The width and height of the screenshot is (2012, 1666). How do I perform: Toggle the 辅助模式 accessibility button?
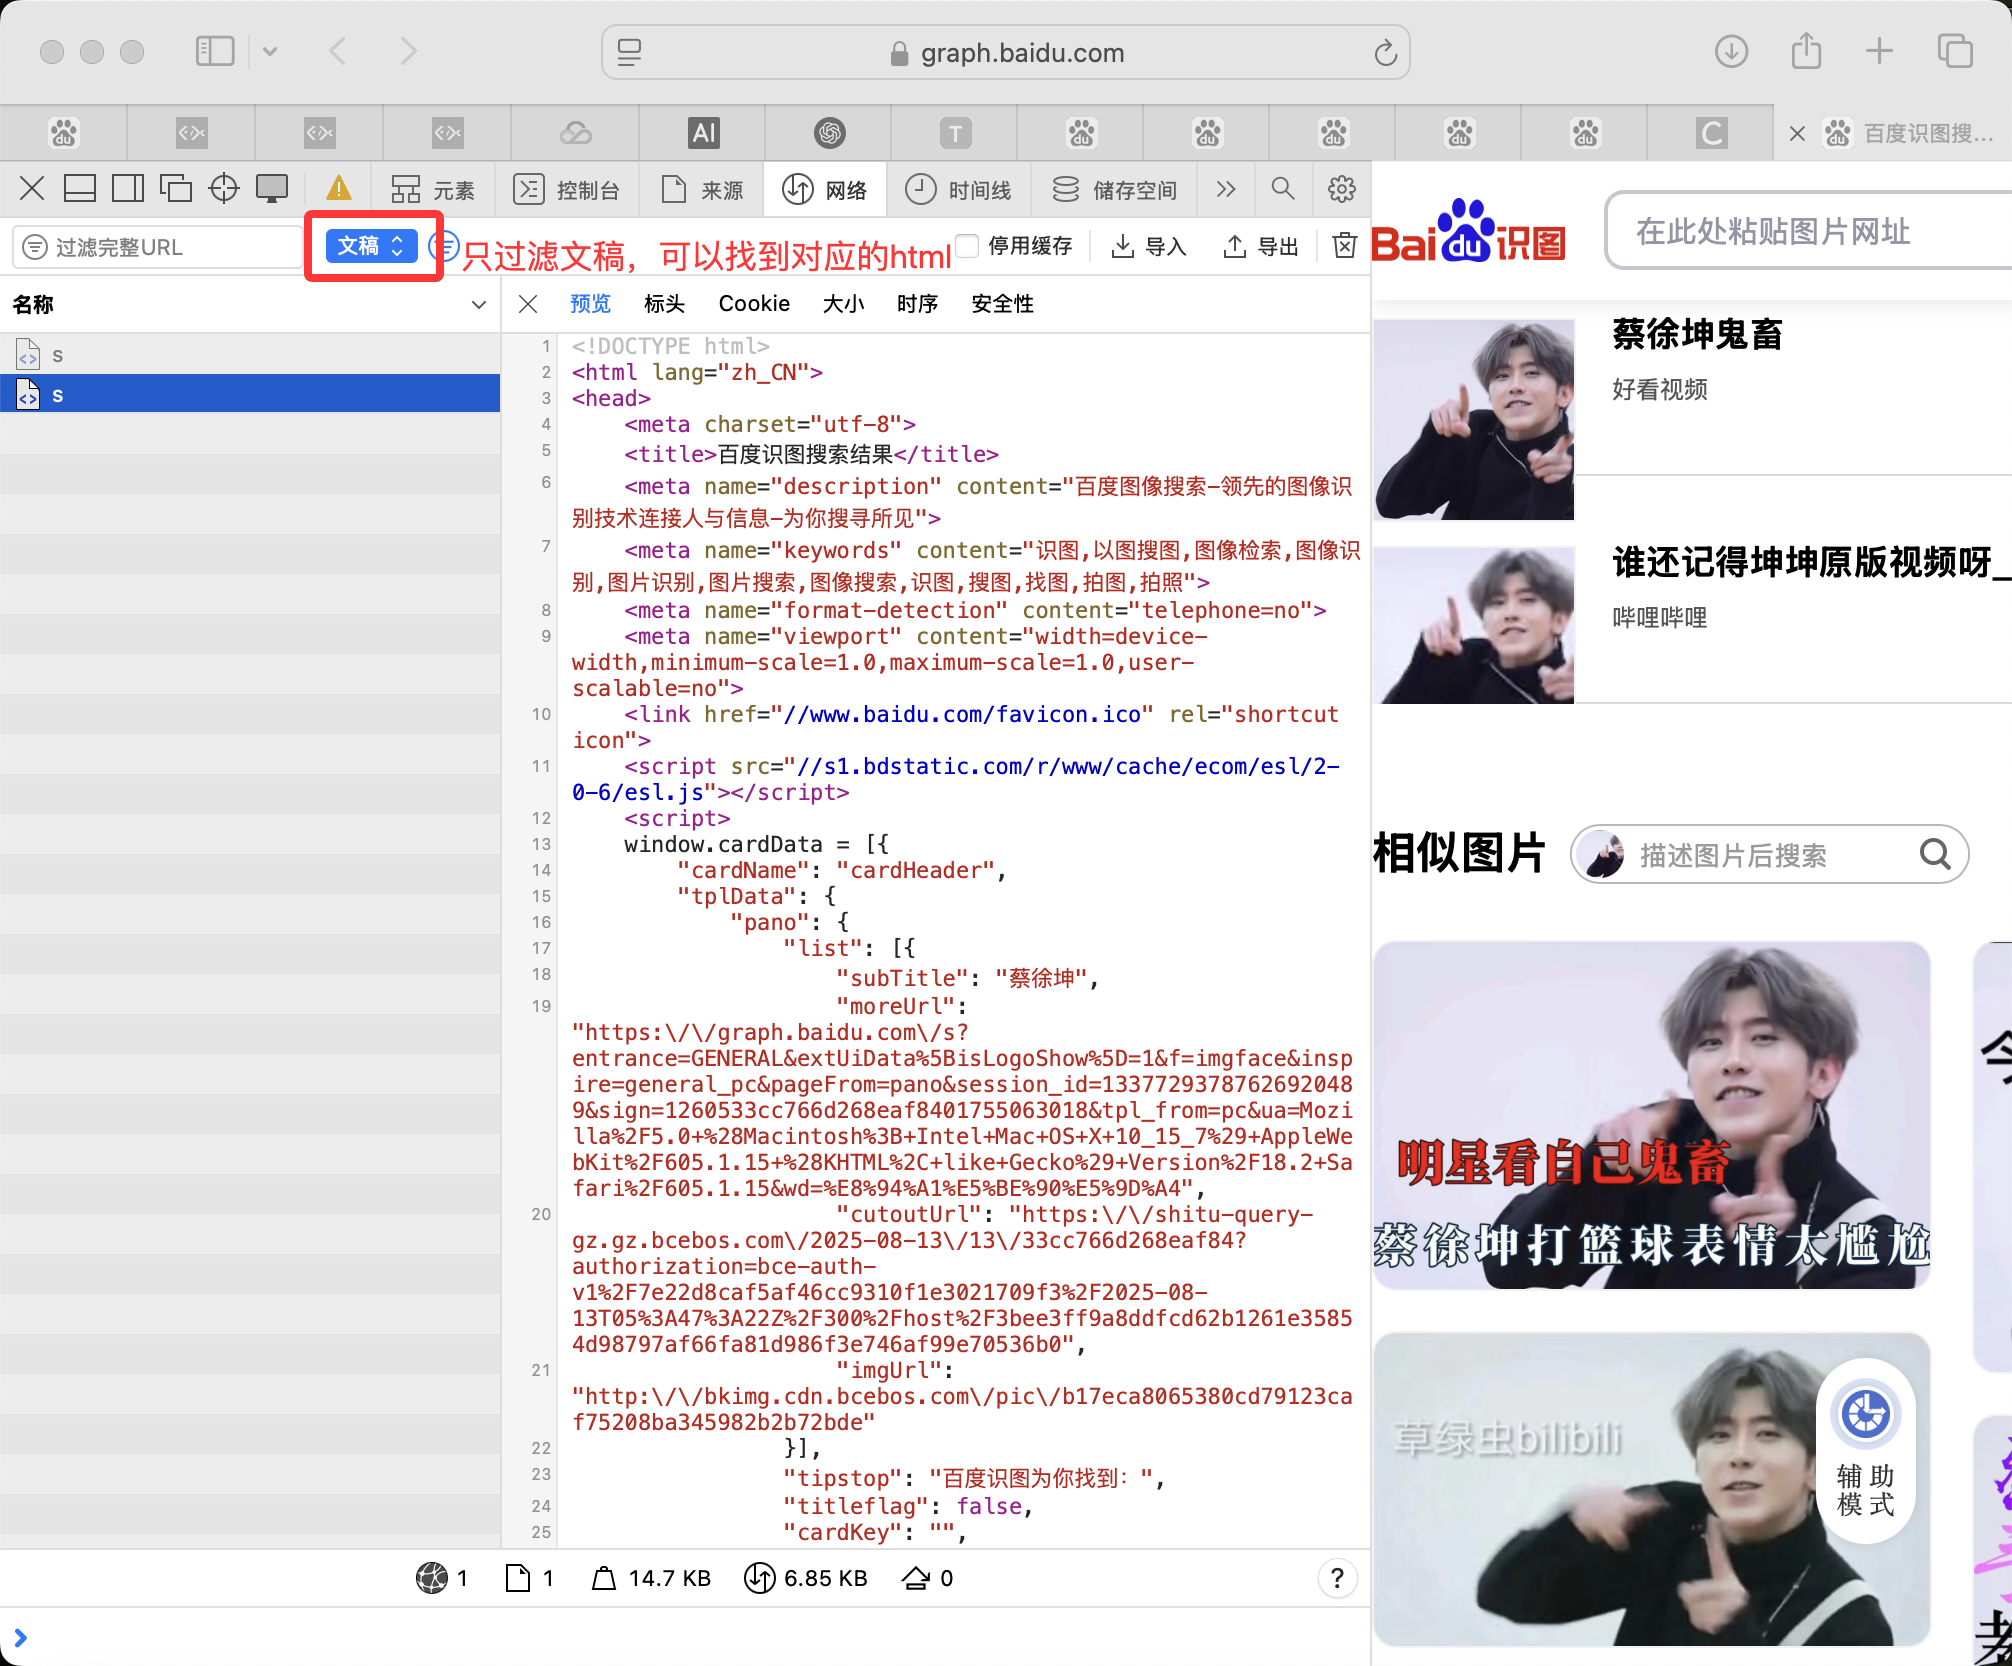pyautogui.click(x=1865, y=1450)
